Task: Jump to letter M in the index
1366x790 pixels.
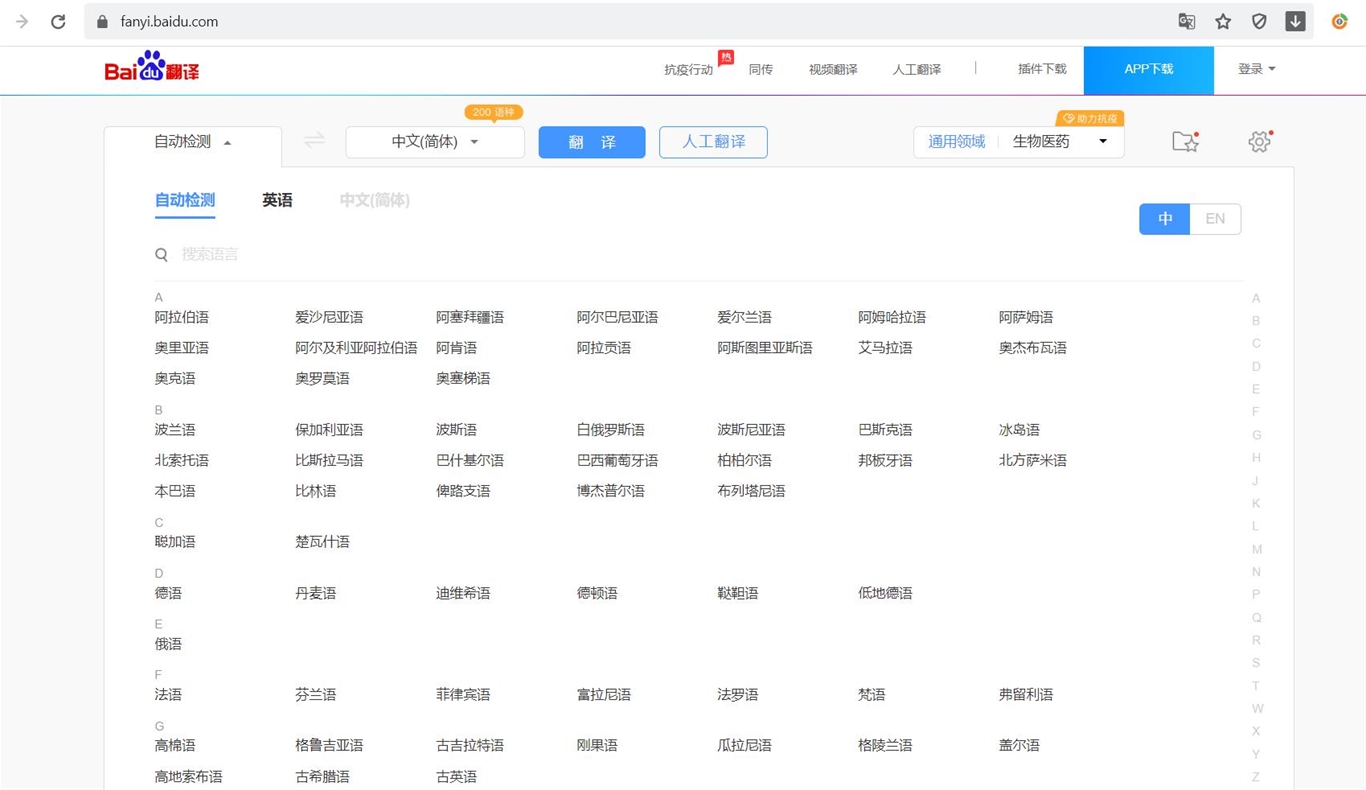Action: pyautogui.click(x=1257, y=549)
